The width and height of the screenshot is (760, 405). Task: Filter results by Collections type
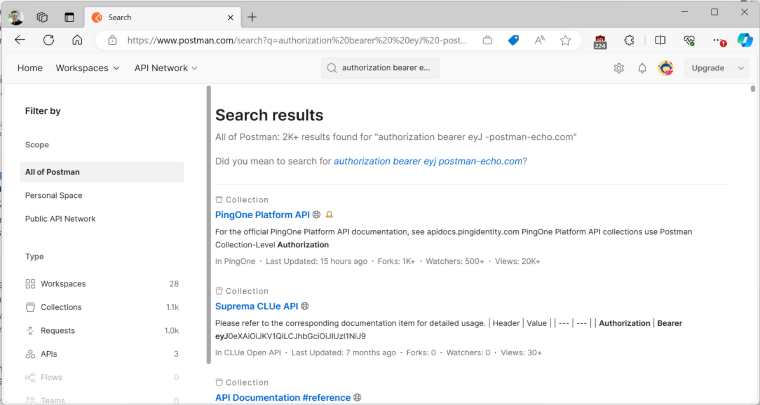coord(102,307)
